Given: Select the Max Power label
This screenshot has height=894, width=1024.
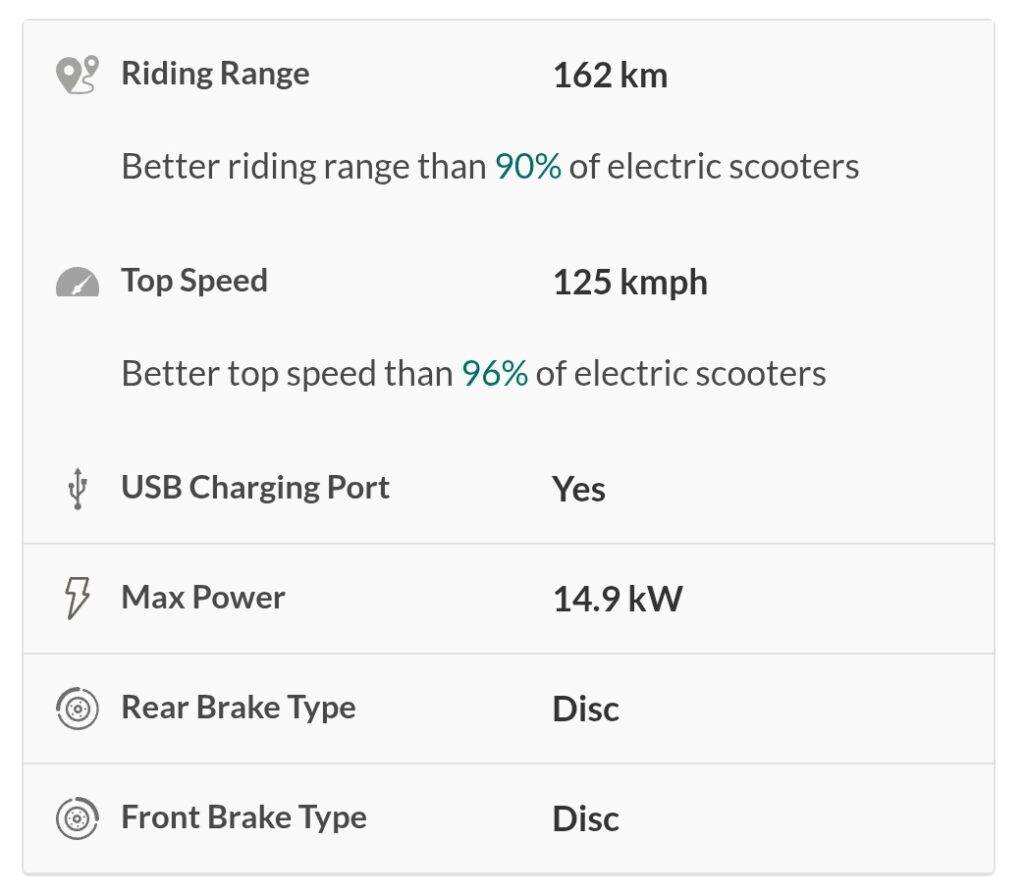Looking at the screenshot, I should [203, 598].
